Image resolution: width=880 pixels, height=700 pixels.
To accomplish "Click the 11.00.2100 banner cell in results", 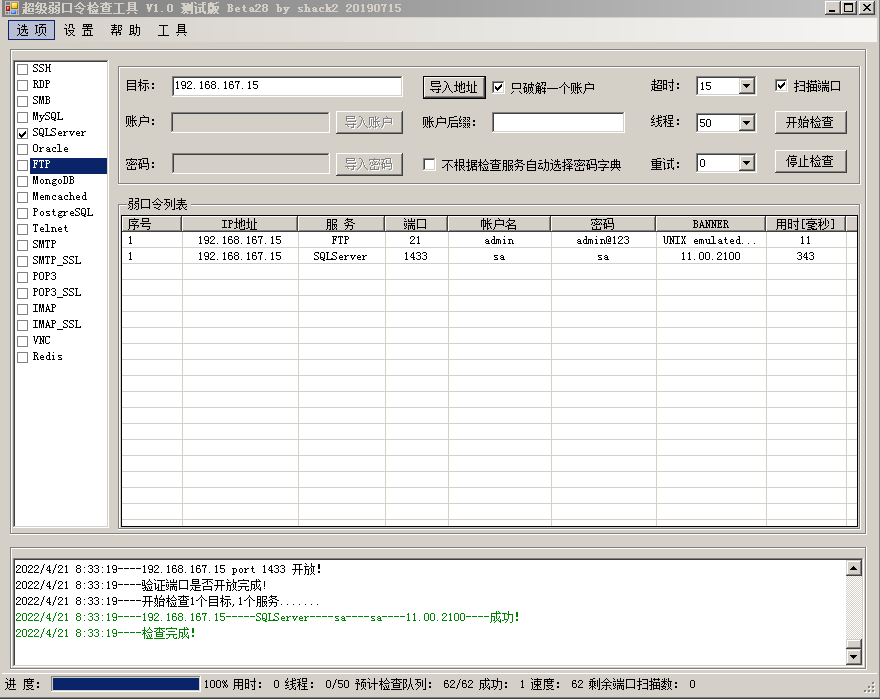I will point(711,257).
